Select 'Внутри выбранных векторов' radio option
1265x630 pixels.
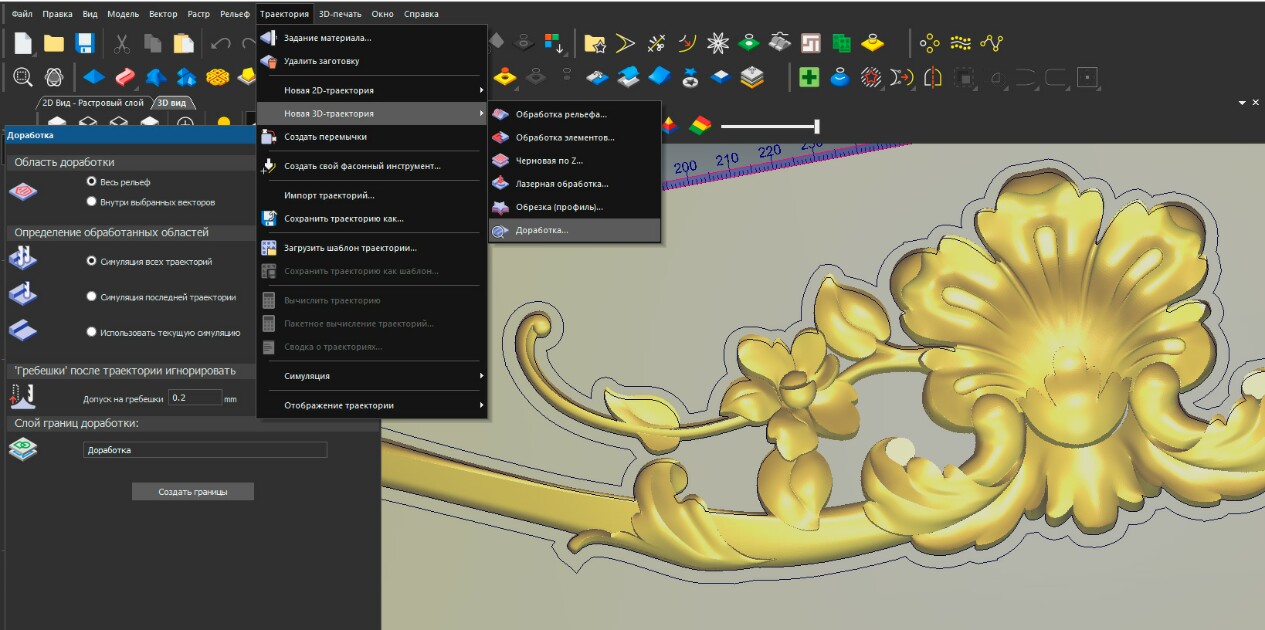pos(92,201)
